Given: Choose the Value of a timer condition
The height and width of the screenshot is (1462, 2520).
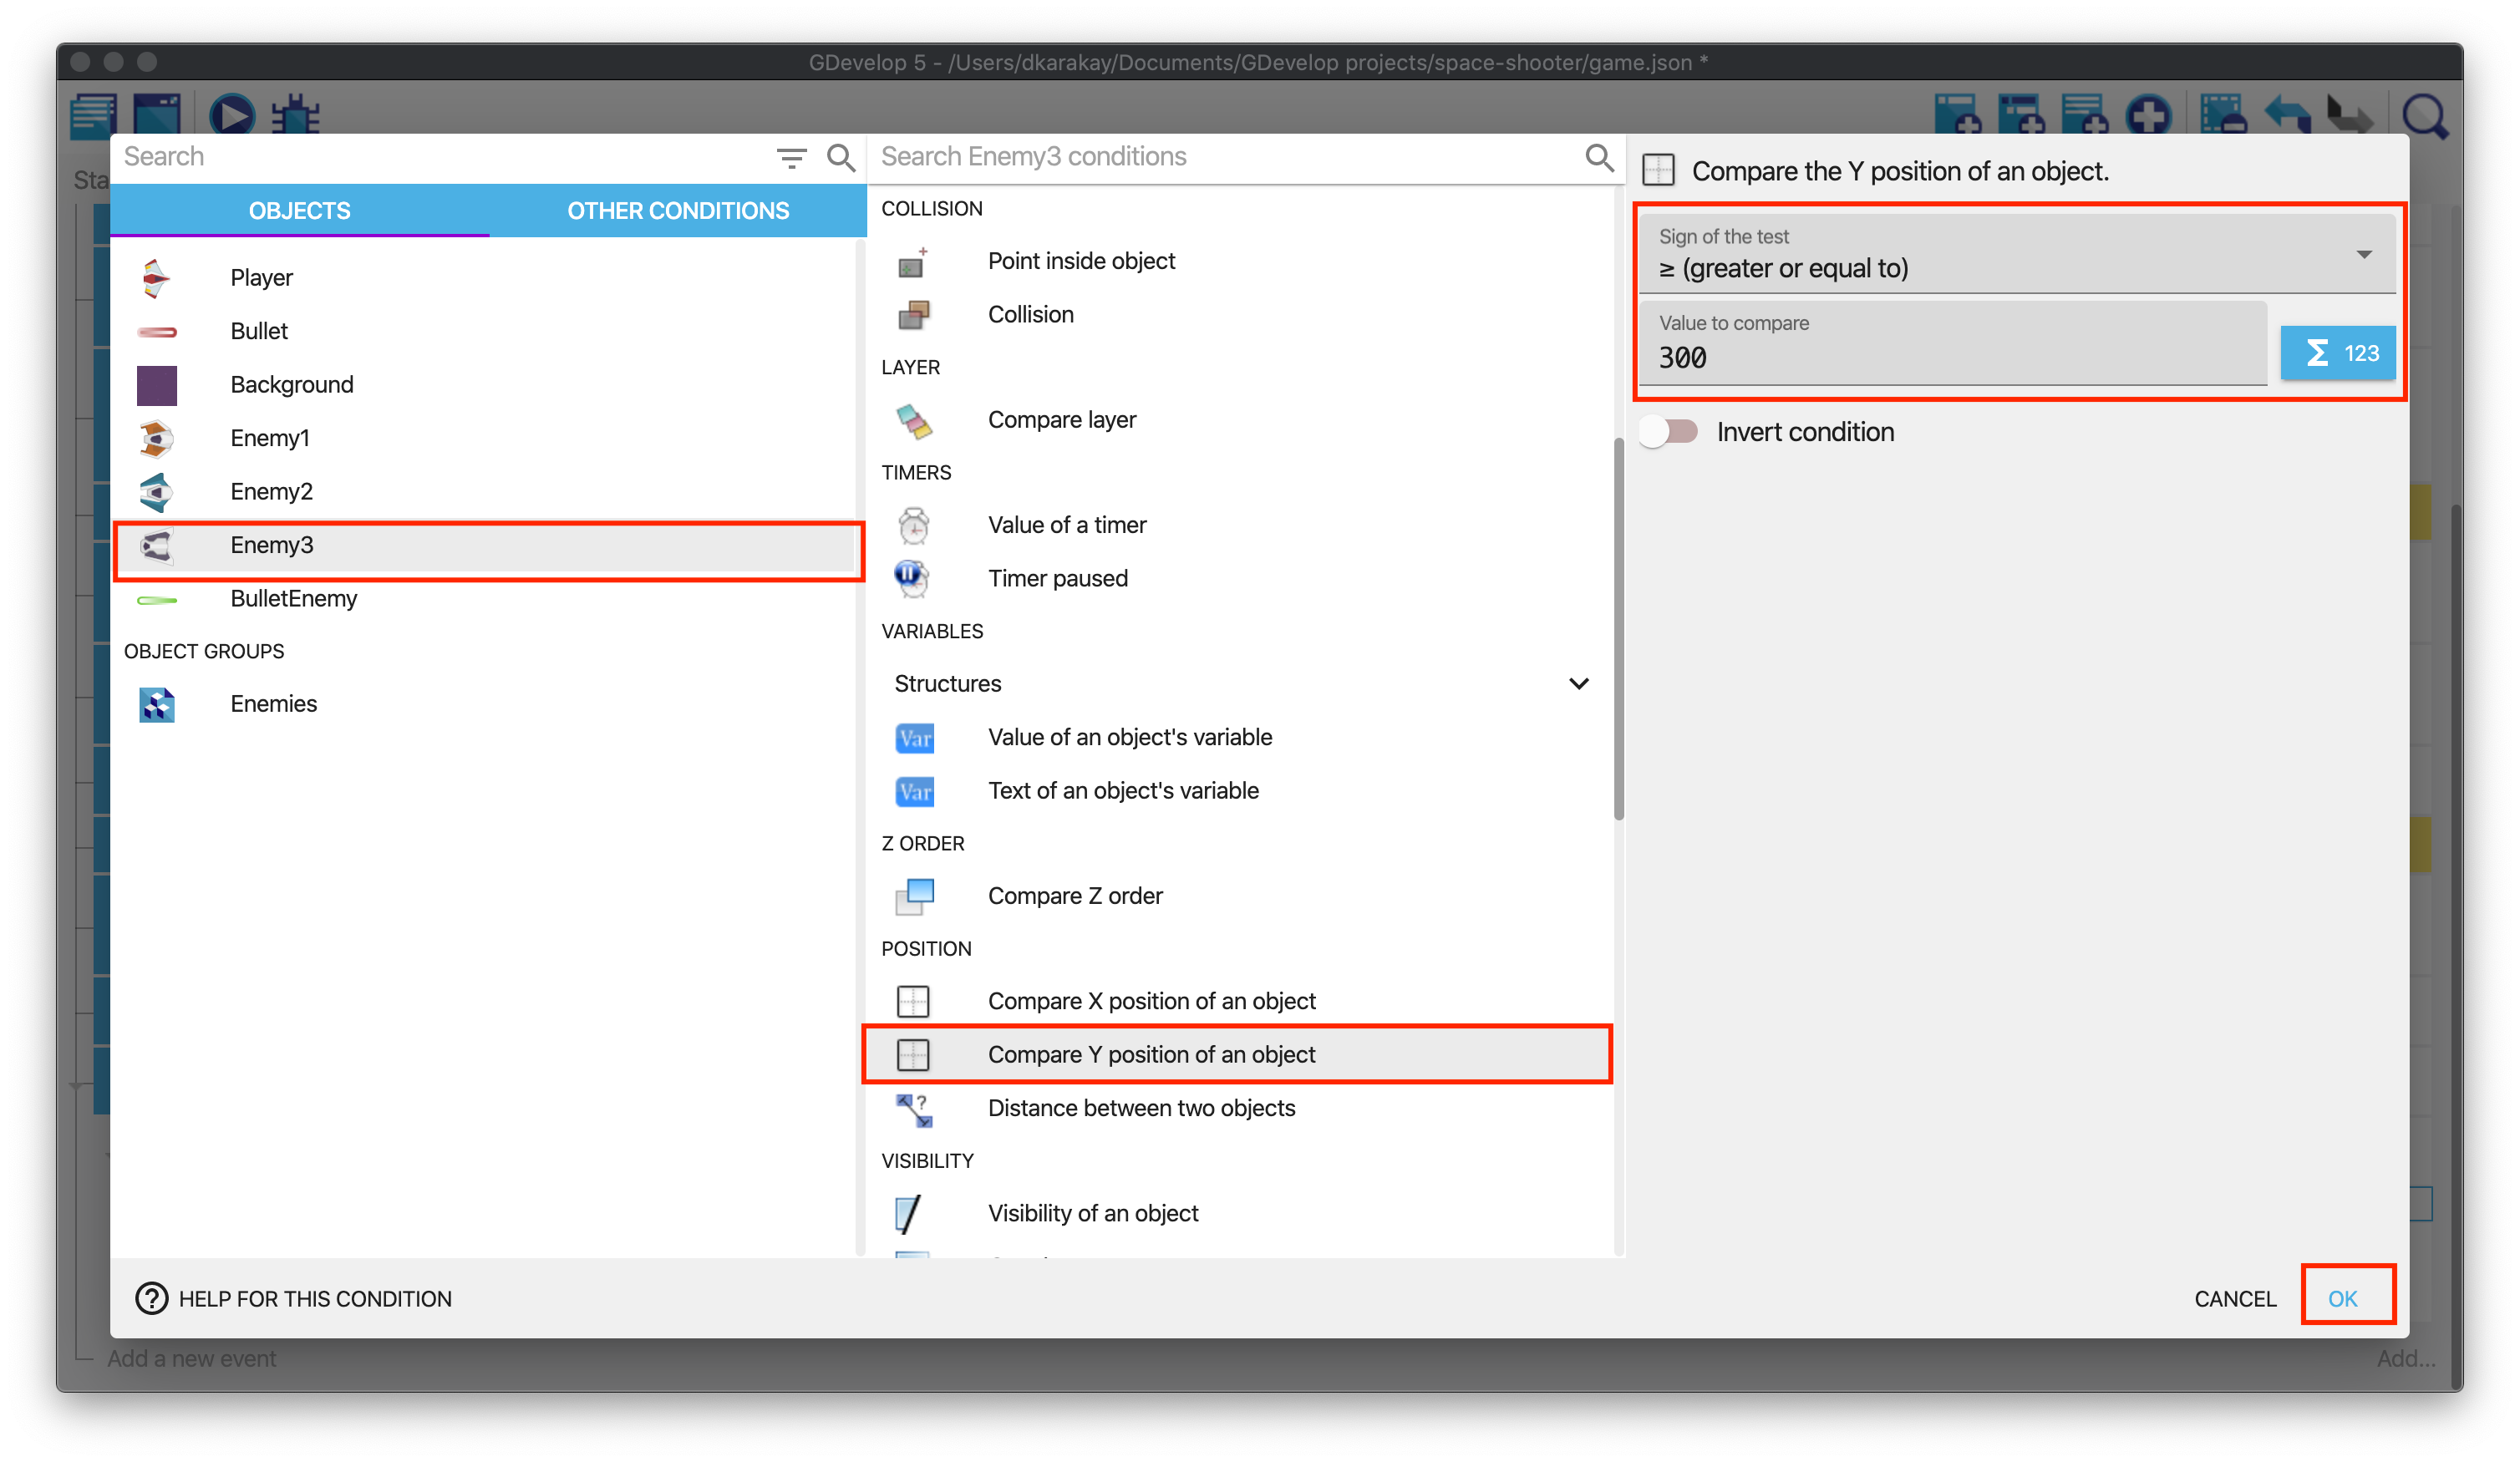Looking at the screenshot, I should [x=1066, y=525].
